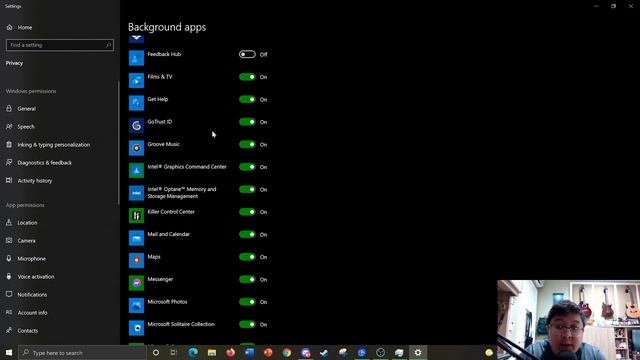Turn off Films & TV background toggle
Viewport: 640px width, 360px height.
247,77
